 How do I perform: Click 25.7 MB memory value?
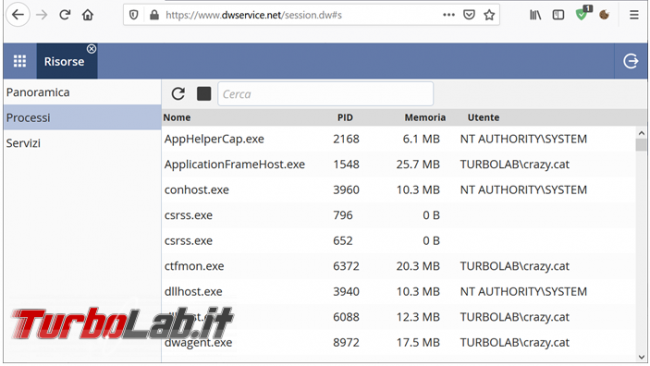418,164
